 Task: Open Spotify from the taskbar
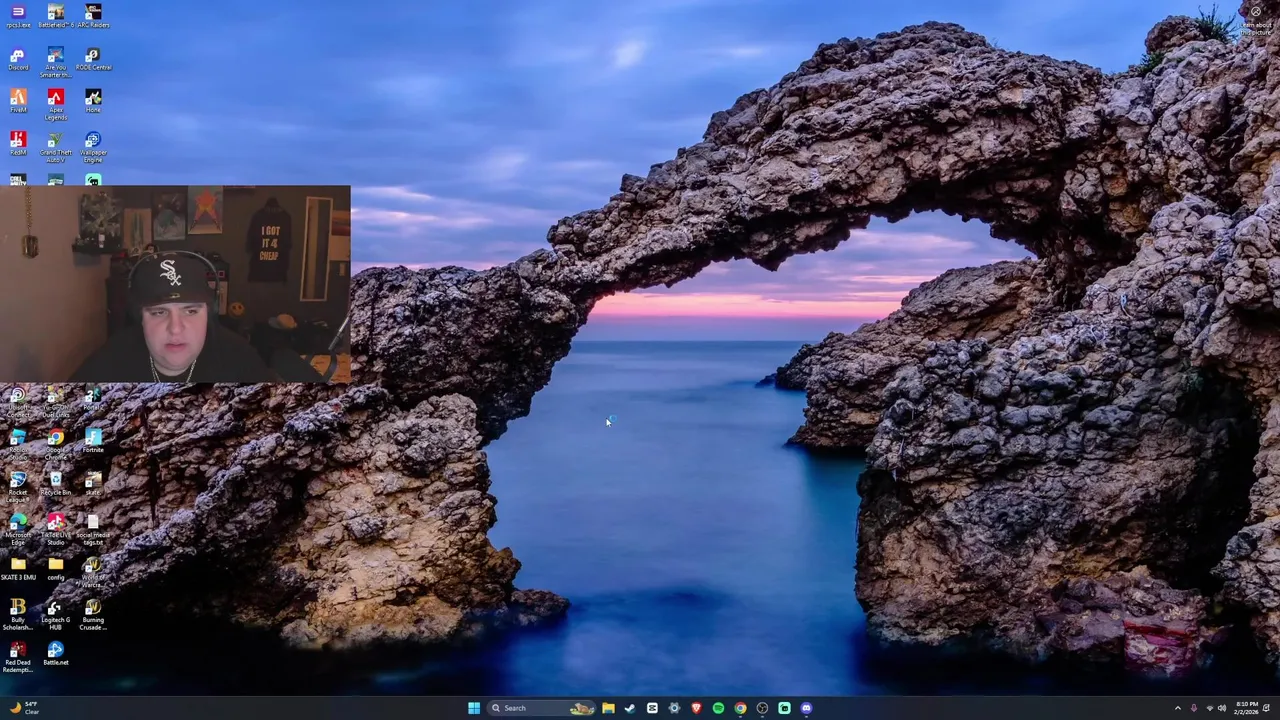(718, 708)
